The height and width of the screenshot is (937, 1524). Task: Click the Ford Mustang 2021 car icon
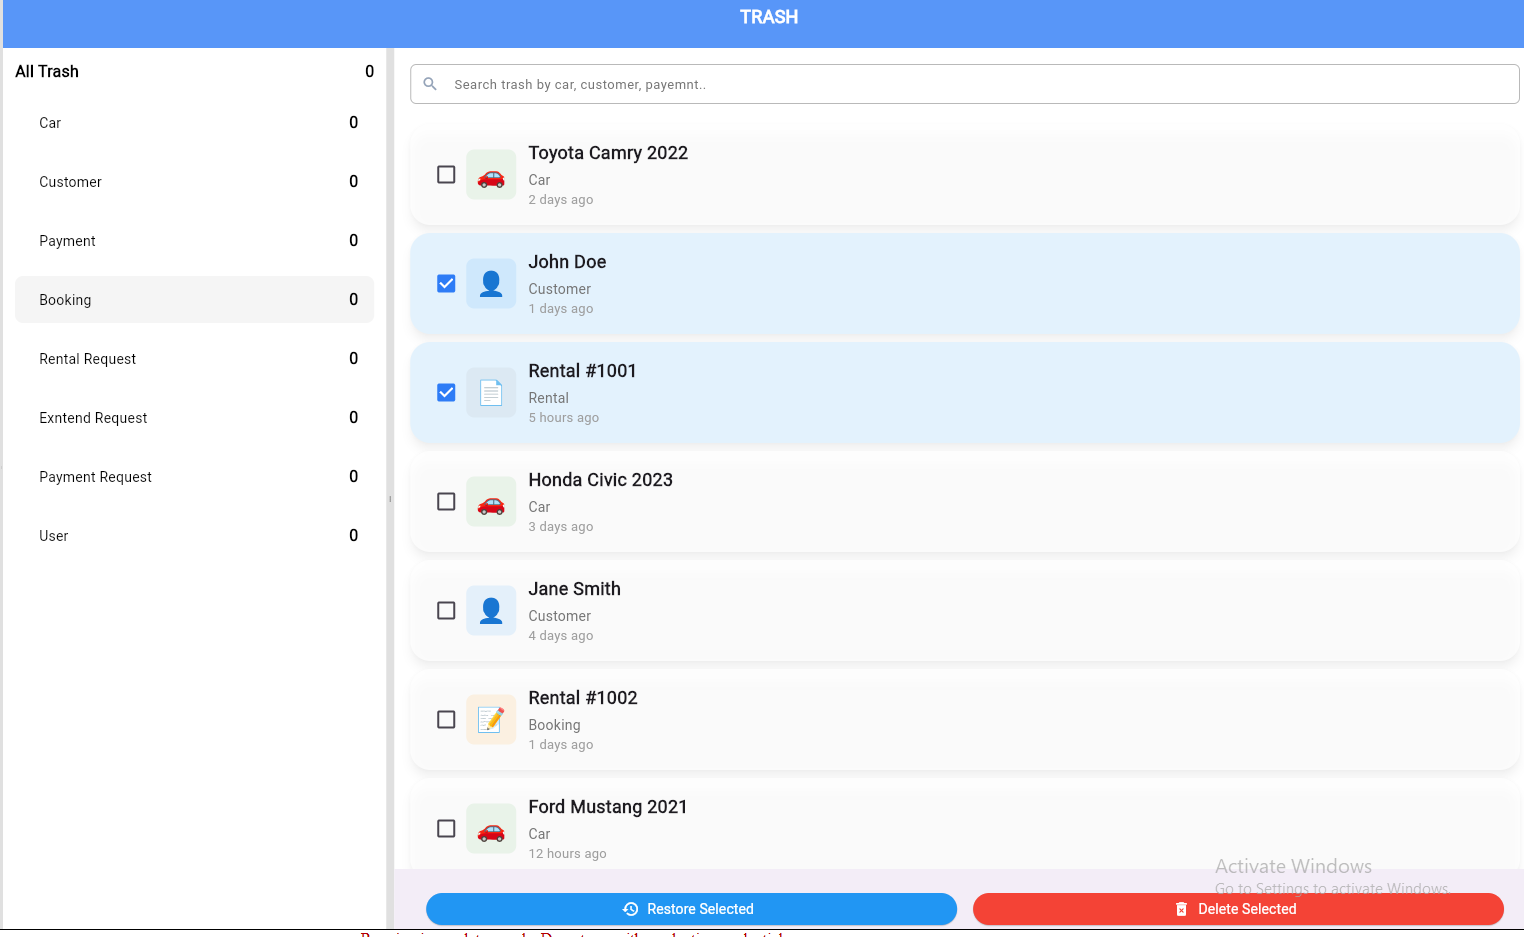(x=491, y=829)
